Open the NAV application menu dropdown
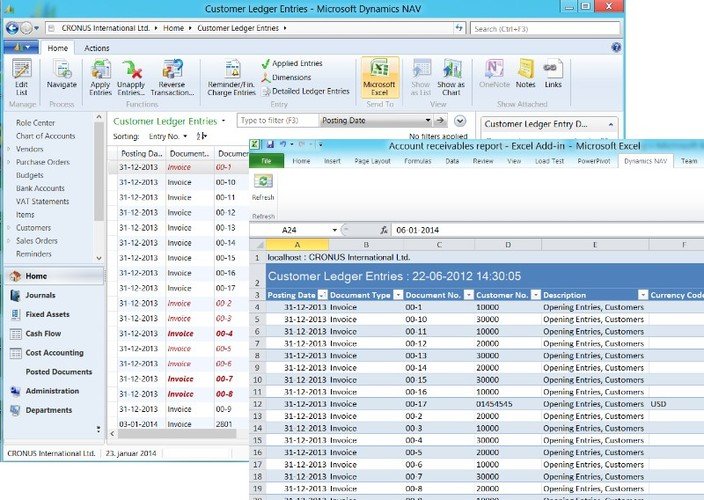704x500 pixels. coord(21,47)
